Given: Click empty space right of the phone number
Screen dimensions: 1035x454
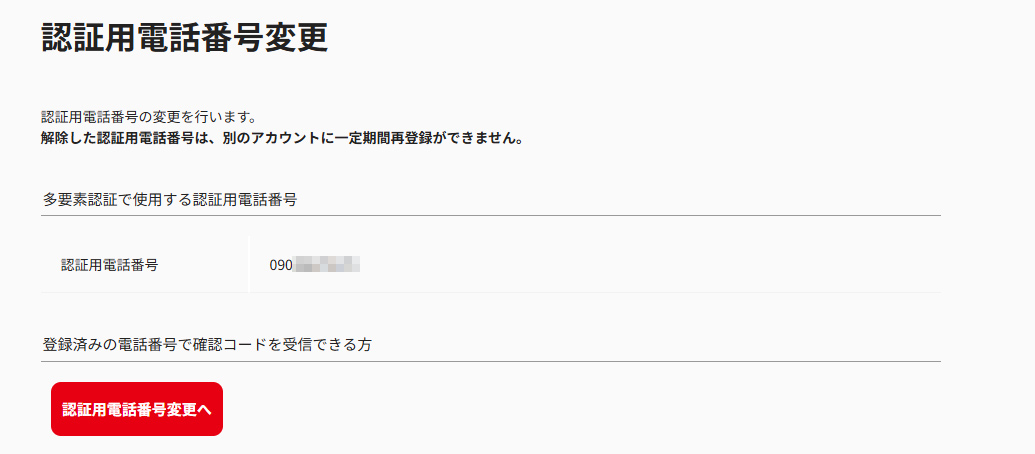Looking at the screenshot, I should [650, 265].
